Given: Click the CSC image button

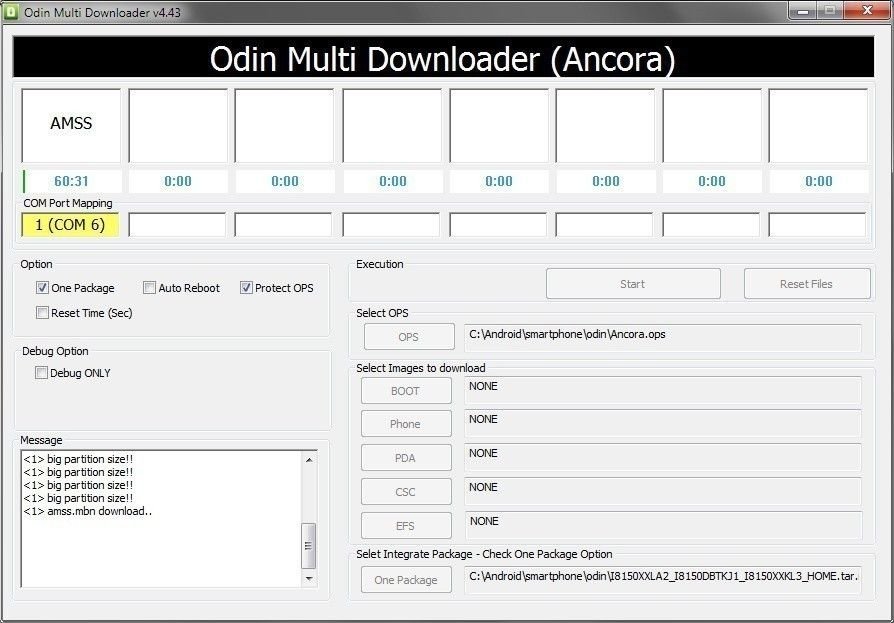Looking at the screenshot, I should 406,492.
